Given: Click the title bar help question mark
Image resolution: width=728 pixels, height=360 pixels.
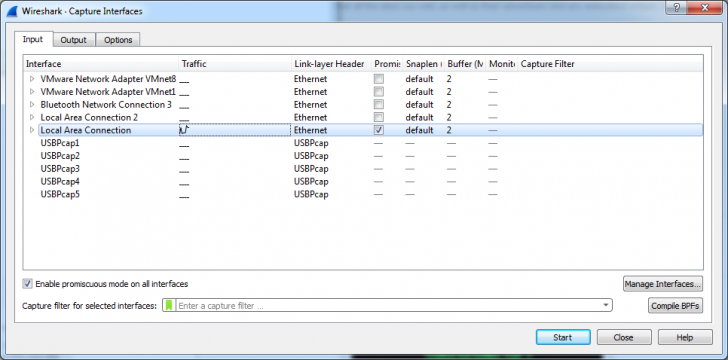Looking at the screenshot, I should tap(676, 7).
